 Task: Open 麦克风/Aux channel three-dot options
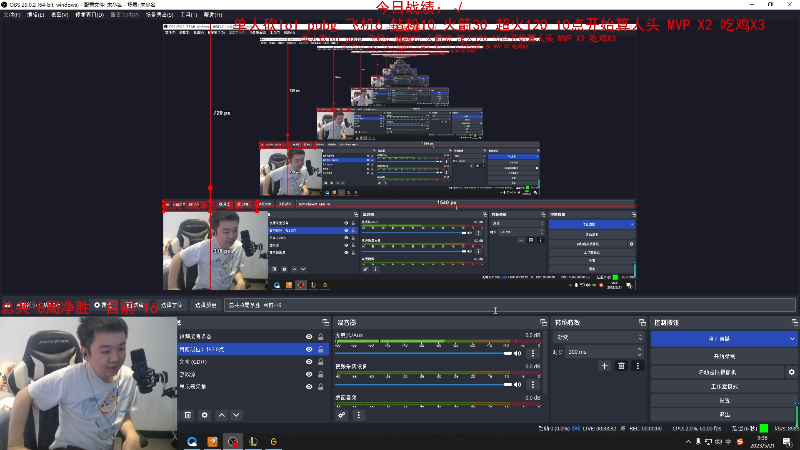[x=533, y=353]
